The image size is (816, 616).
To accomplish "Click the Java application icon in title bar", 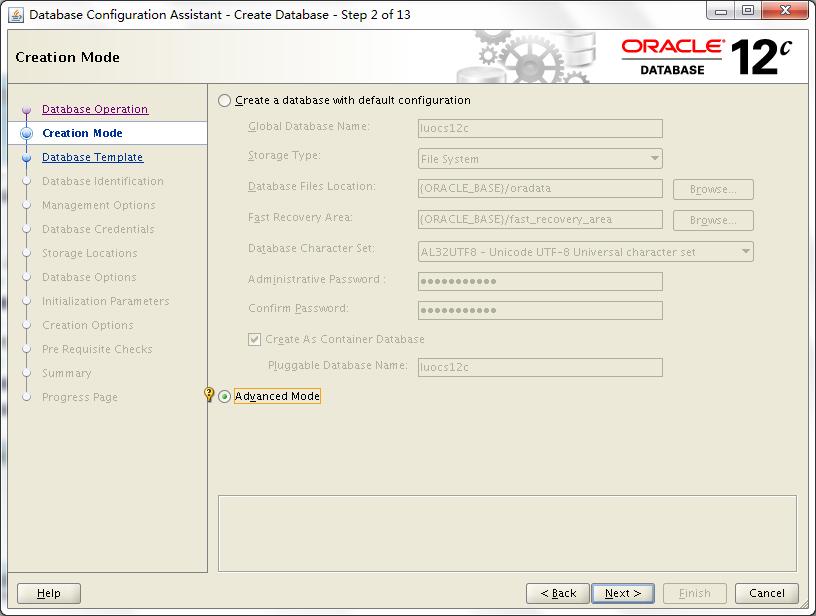I will 16,15.
